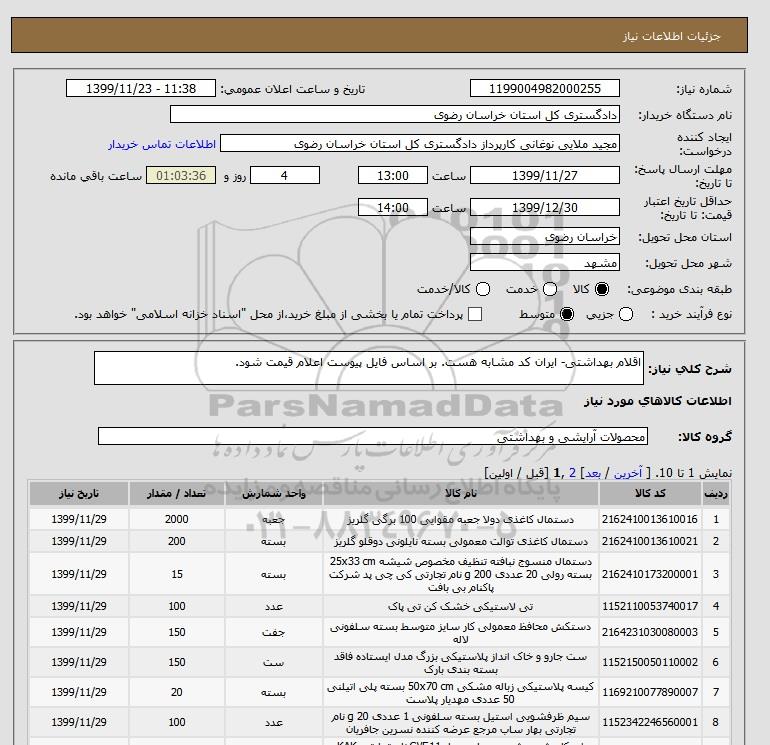Click the unit cell ست
The height and width of the screenshot is (745, 770).
pyautogui.click(x=274, y=662)
